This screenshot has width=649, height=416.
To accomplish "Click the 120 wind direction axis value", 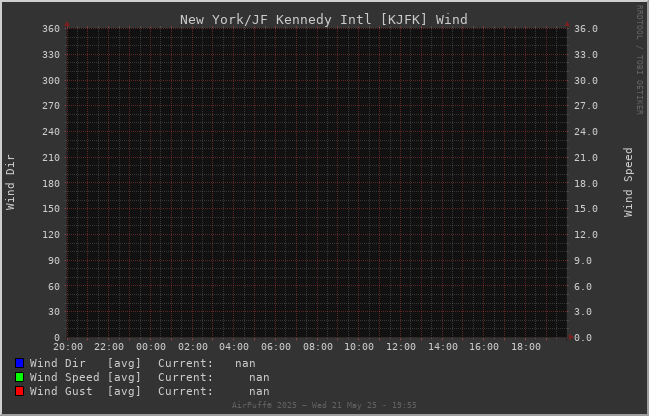I will click(51, 235).
